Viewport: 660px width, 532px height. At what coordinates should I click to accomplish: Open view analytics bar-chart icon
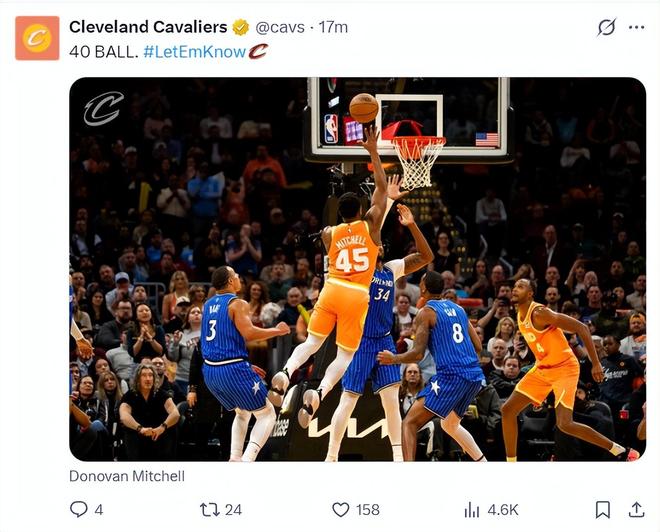[x=473, y=509]
